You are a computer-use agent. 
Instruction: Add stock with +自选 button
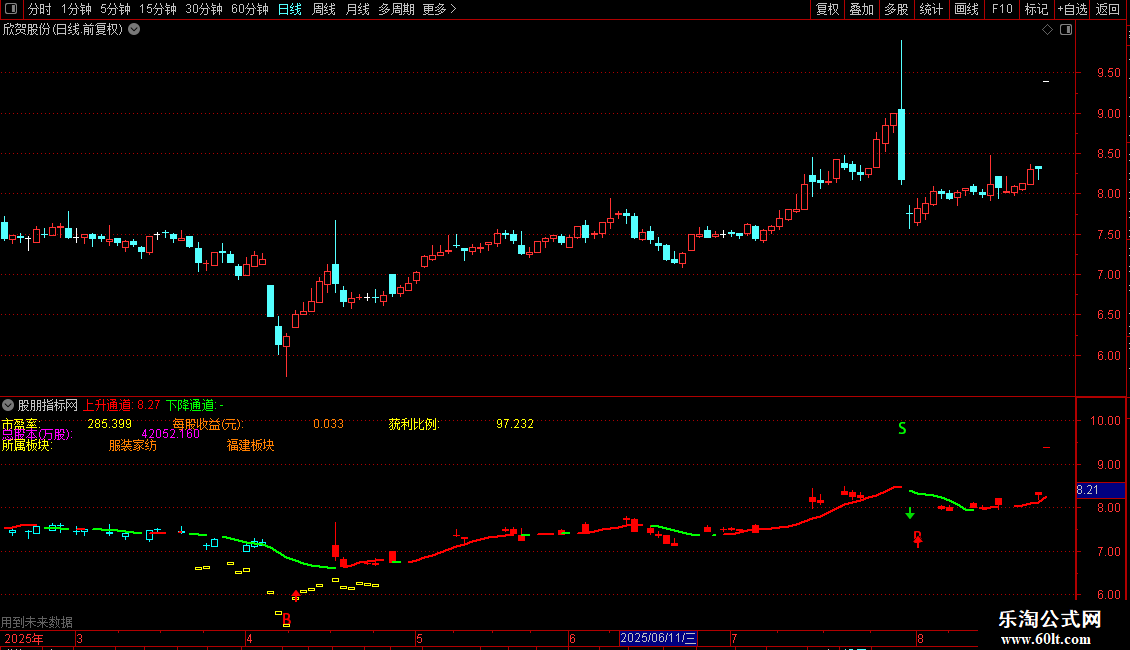(x=1072, y=9)
